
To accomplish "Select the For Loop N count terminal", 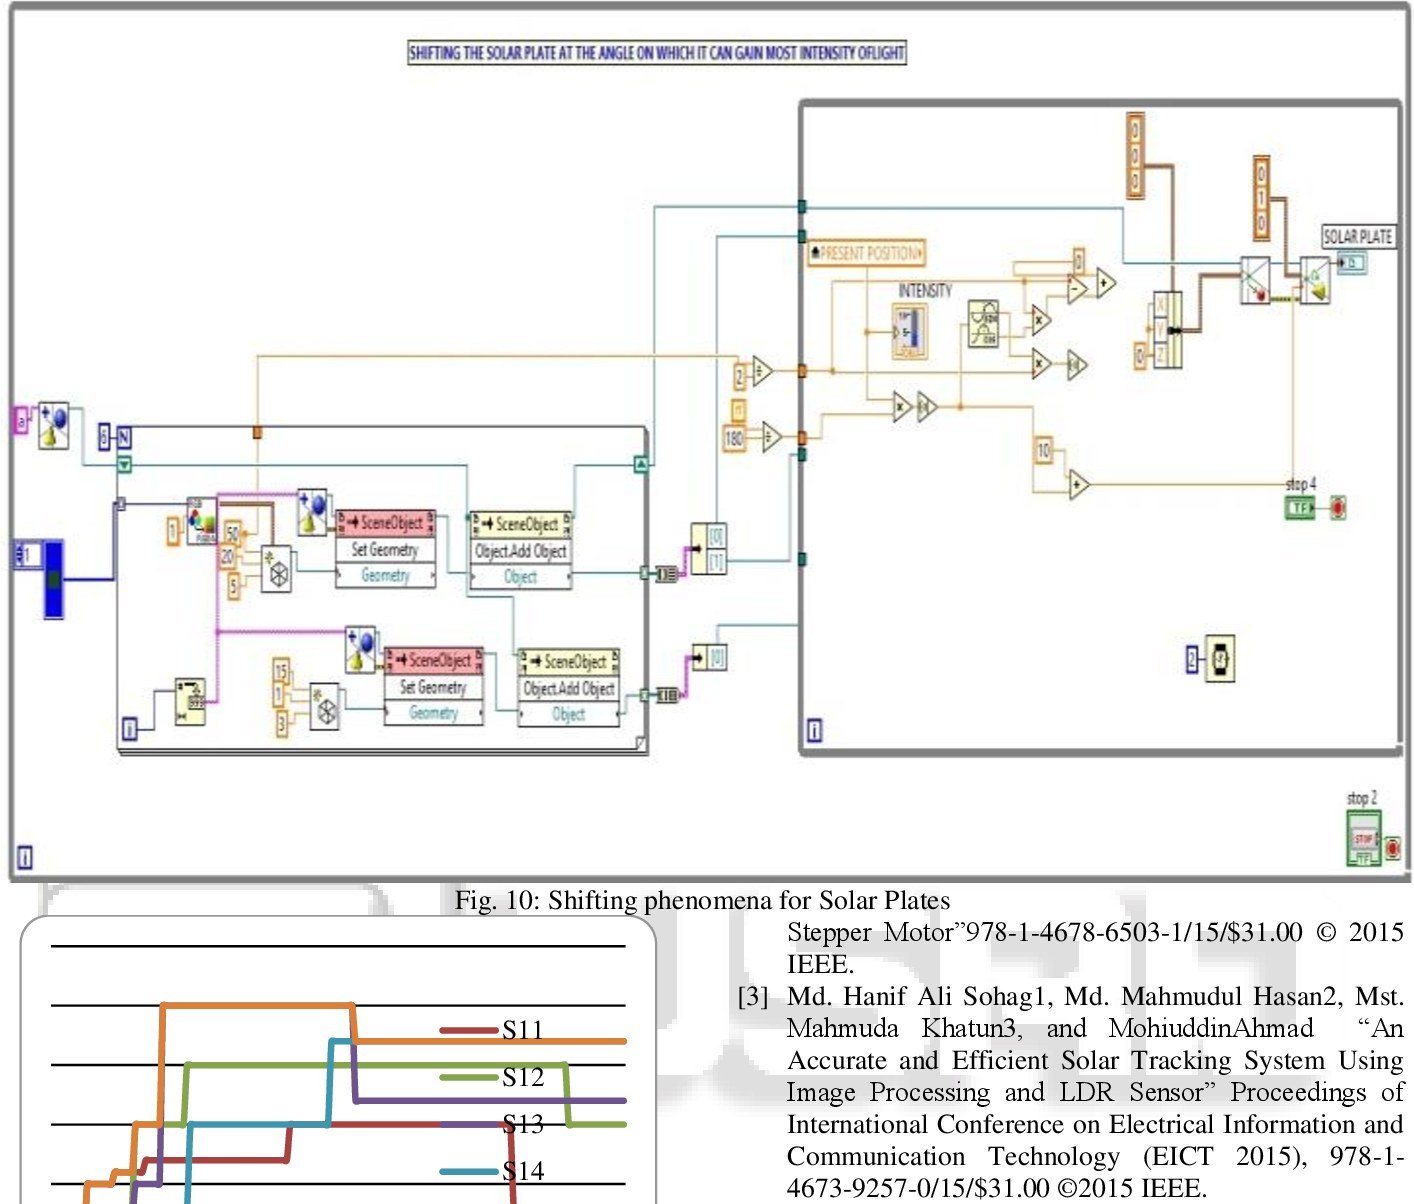I will pyautogui.click(x=124, y=437).
